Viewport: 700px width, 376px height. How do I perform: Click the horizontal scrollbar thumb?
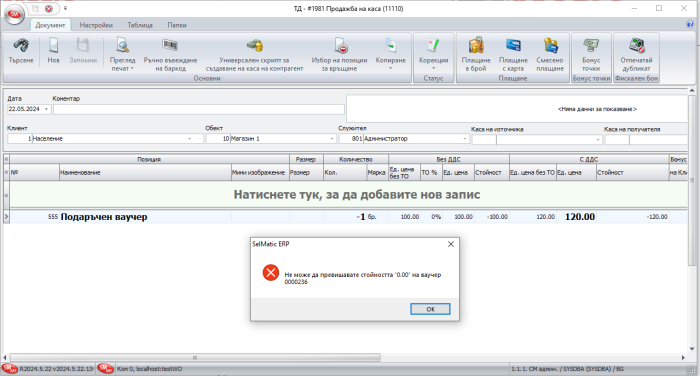coord(195,358)
